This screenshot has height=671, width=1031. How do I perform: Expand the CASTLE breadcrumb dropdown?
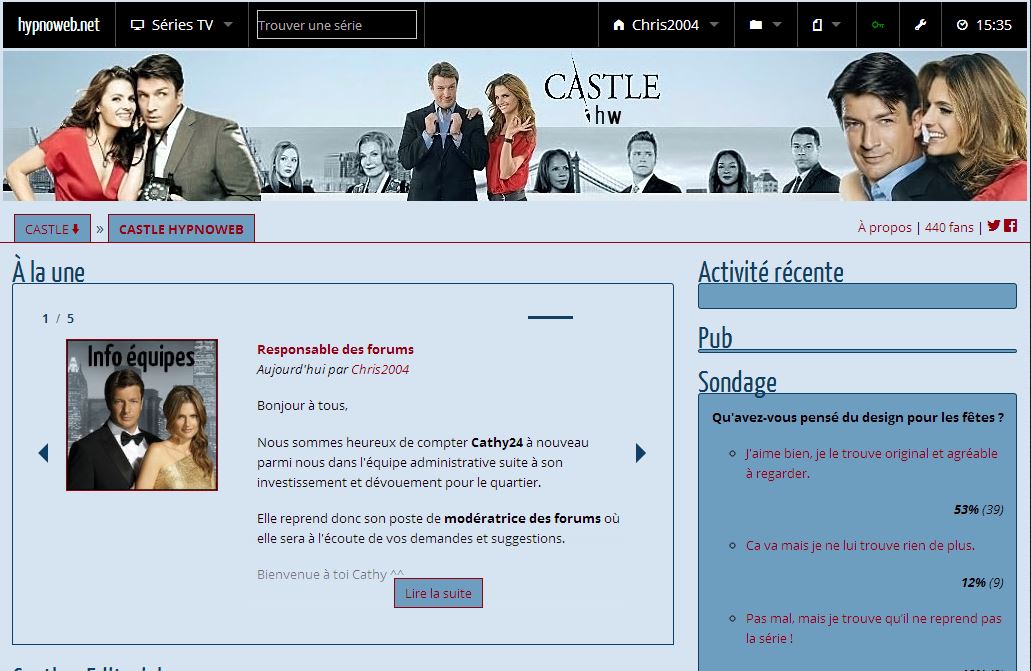click(52, 229)
